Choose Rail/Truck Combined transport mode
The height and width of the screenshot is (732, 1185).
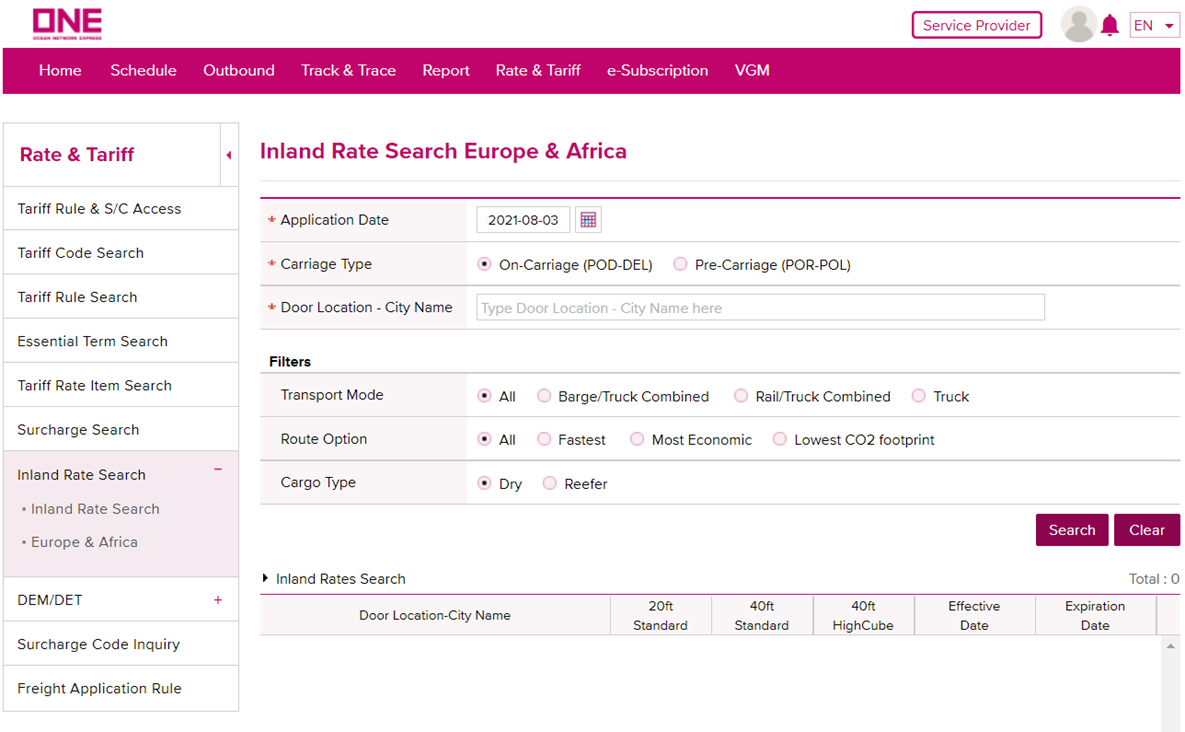(741, 396)
